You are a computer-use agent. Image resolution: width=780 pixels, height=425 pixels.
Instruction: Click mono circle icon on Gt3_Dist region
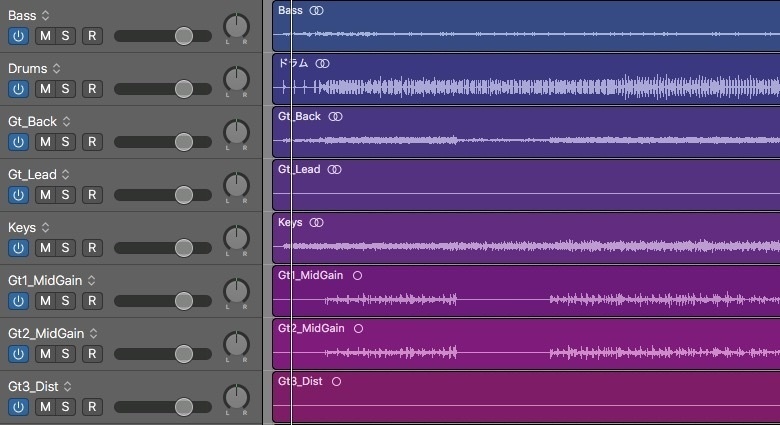[x=336, y=382]
